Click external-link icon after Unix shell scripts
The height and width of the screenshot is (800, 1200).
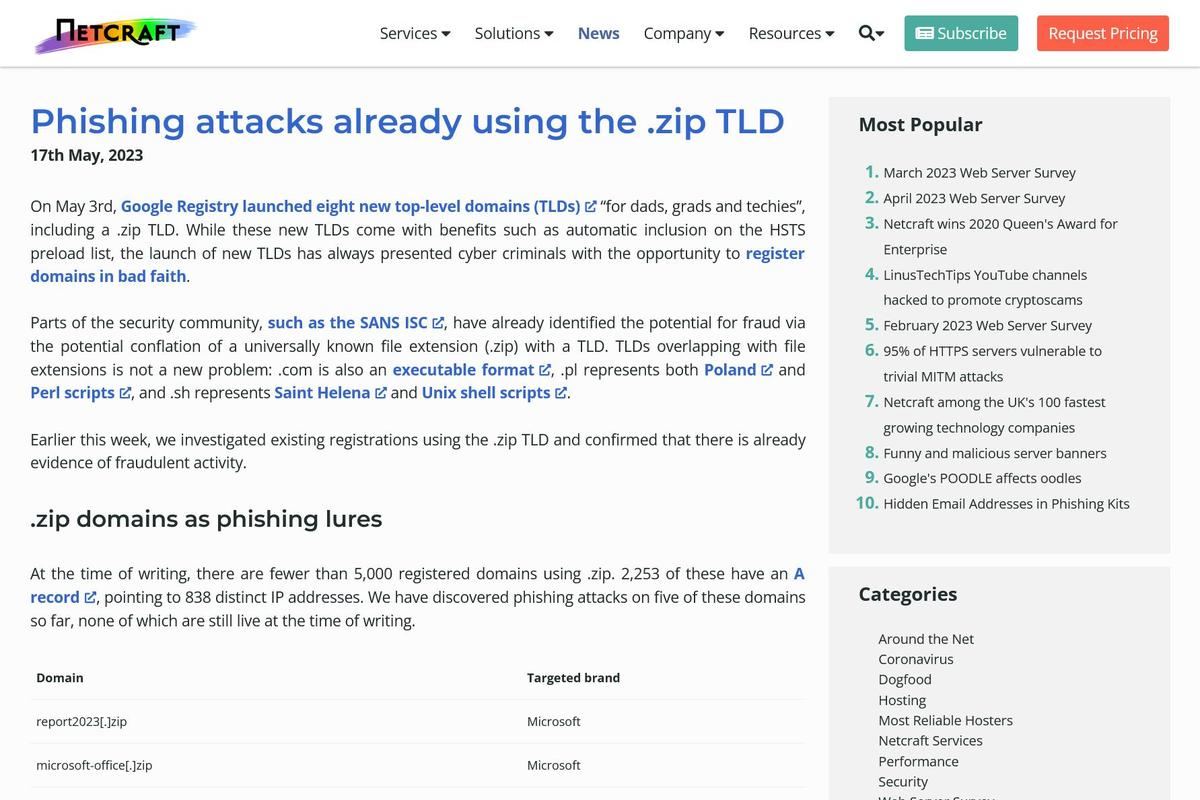tap(560, 393)
